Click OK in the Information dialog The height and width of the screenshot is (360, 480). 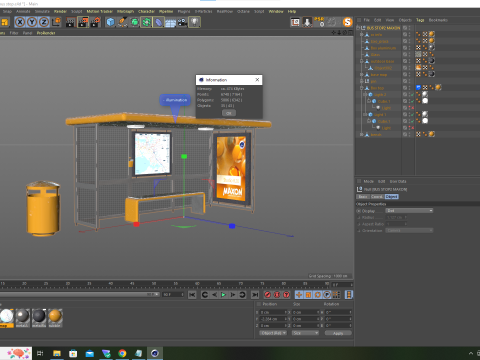pyautogui.click(x=229, y=113)
